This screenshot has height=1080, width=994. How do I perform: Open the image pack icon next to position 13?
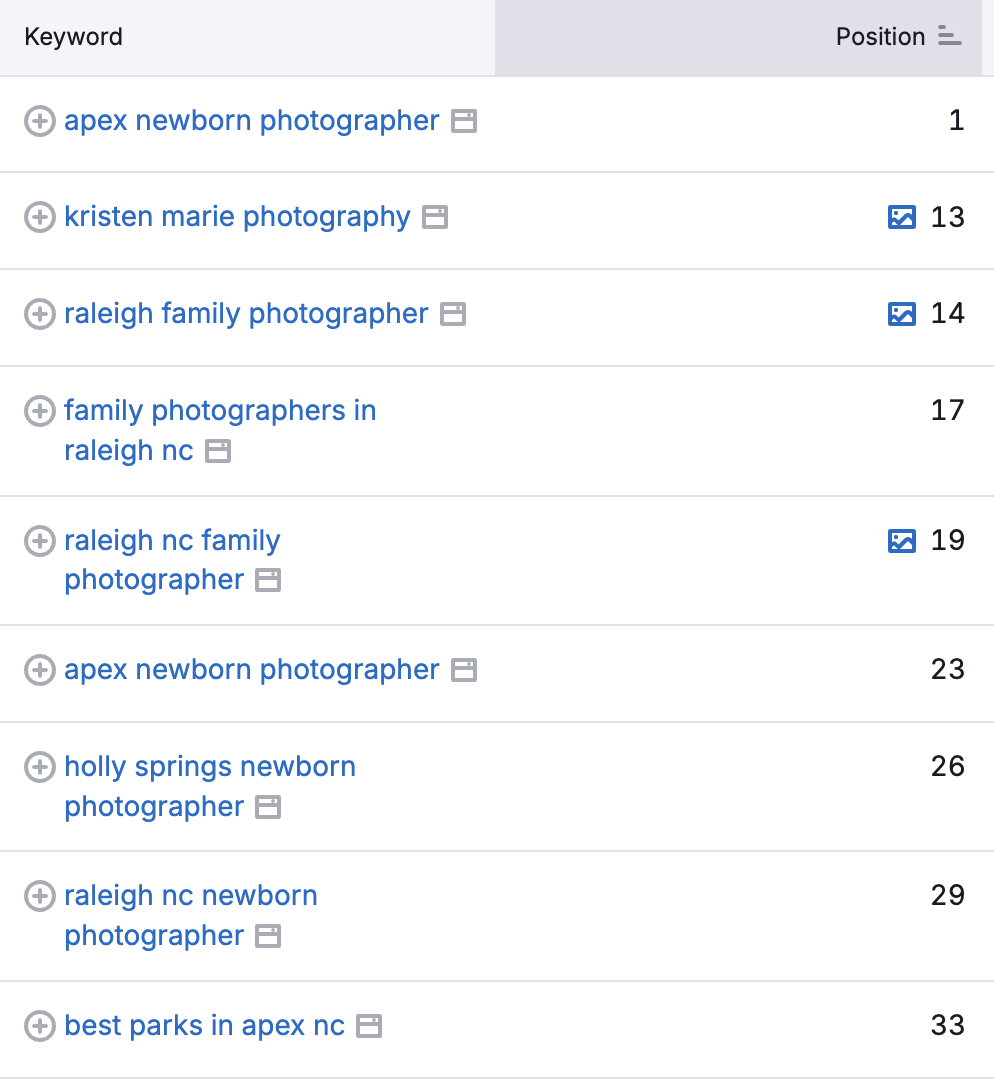901,217
